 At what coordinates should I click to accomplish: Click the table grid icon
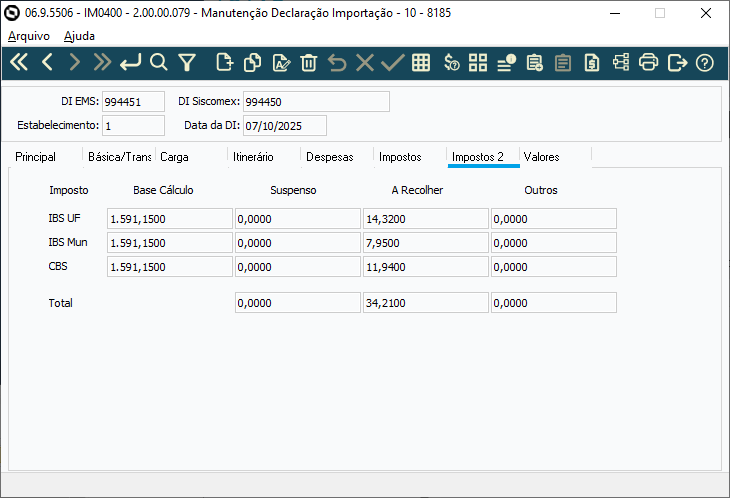421,62
